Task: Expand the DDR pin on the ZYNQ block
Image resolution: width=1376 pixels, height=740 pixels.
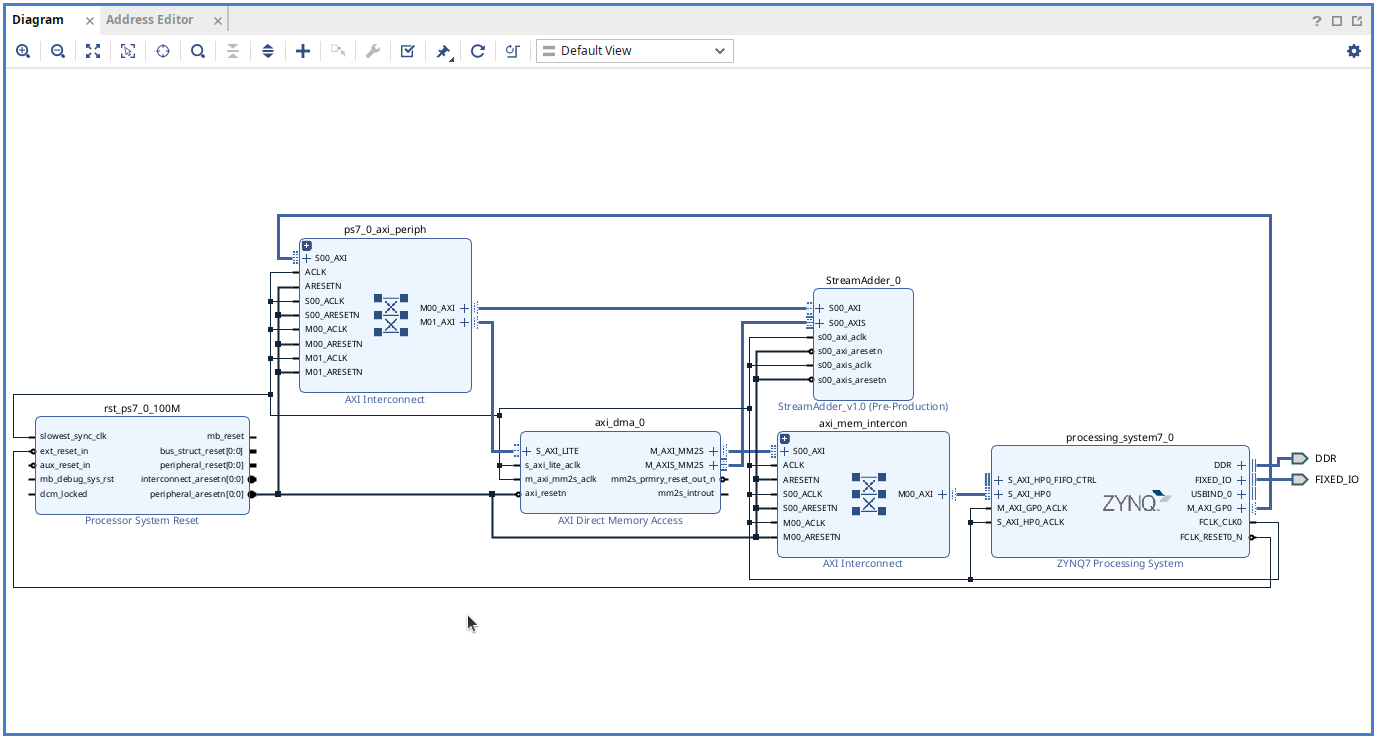Action: 1241,465
